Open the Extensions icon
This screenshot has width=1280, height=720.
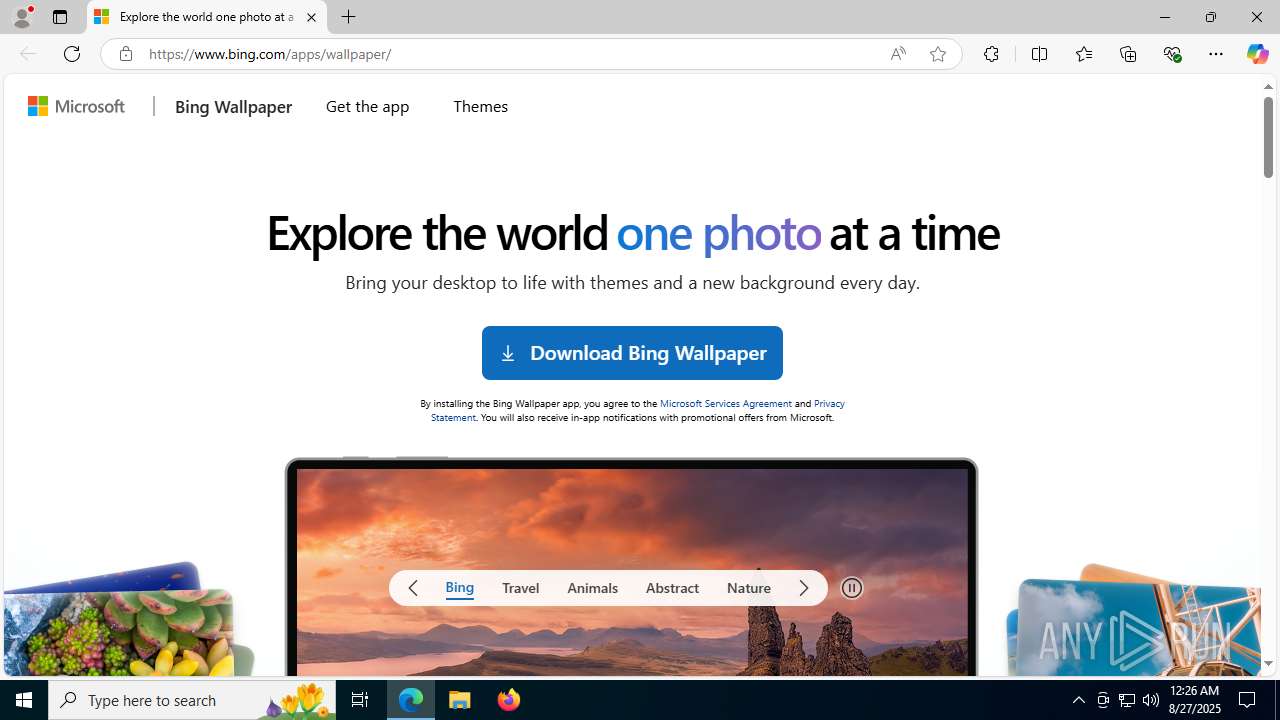point(990,54)
